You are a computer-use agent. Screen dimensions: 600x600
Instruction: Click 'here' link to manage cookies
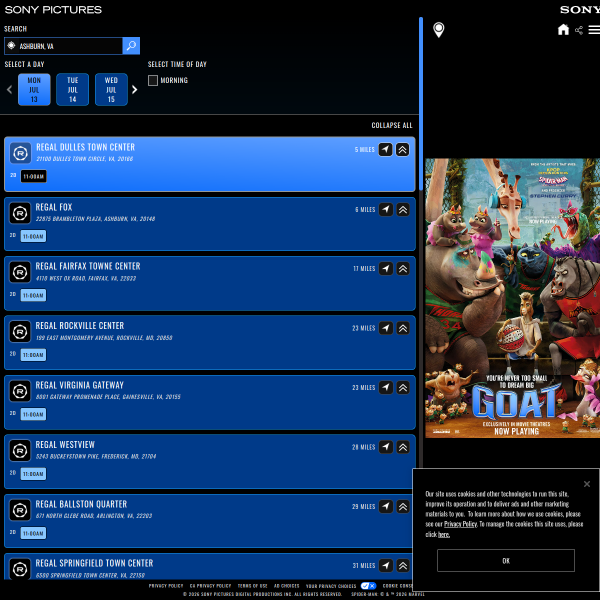coord(443,534)
